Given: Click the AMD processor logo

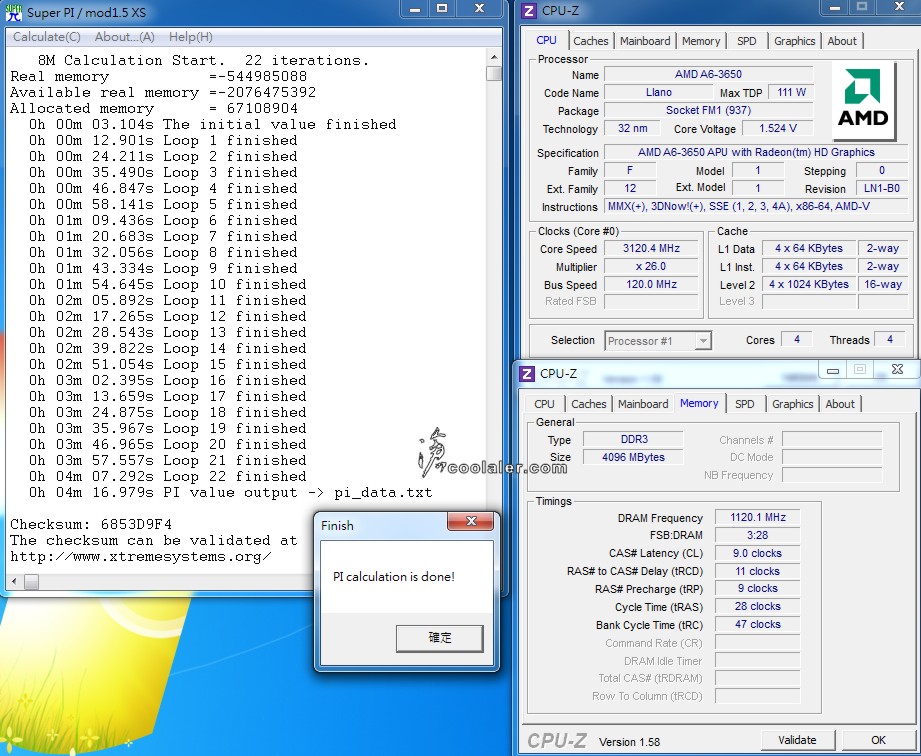Looking at the screenshot, I should coord(863,101).
